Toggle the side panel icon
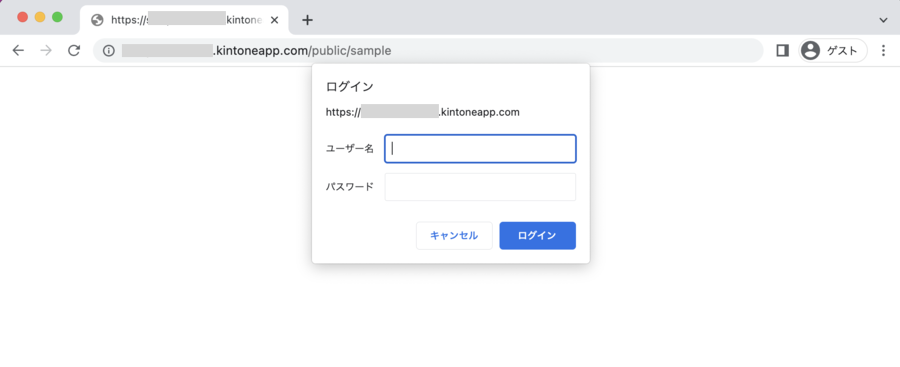Viewport: 900px width, 367px height. pyautogui.click(x=782, y=51)
